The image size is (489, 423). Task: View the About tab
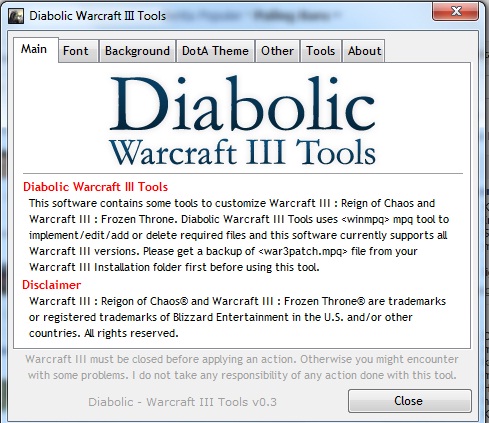(x=364, y=51)
